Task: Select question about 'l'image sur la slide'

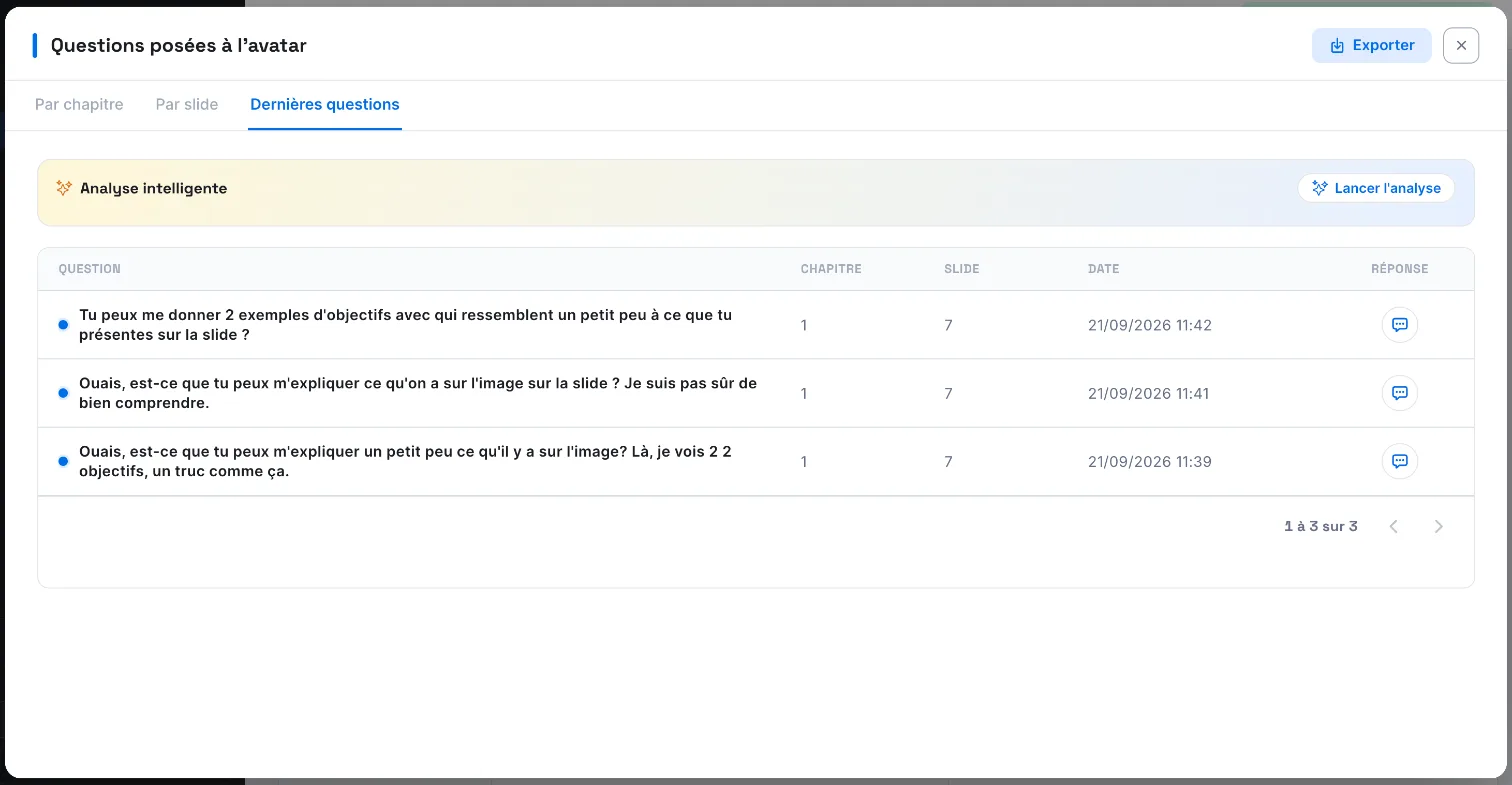Action: [418, 393]
